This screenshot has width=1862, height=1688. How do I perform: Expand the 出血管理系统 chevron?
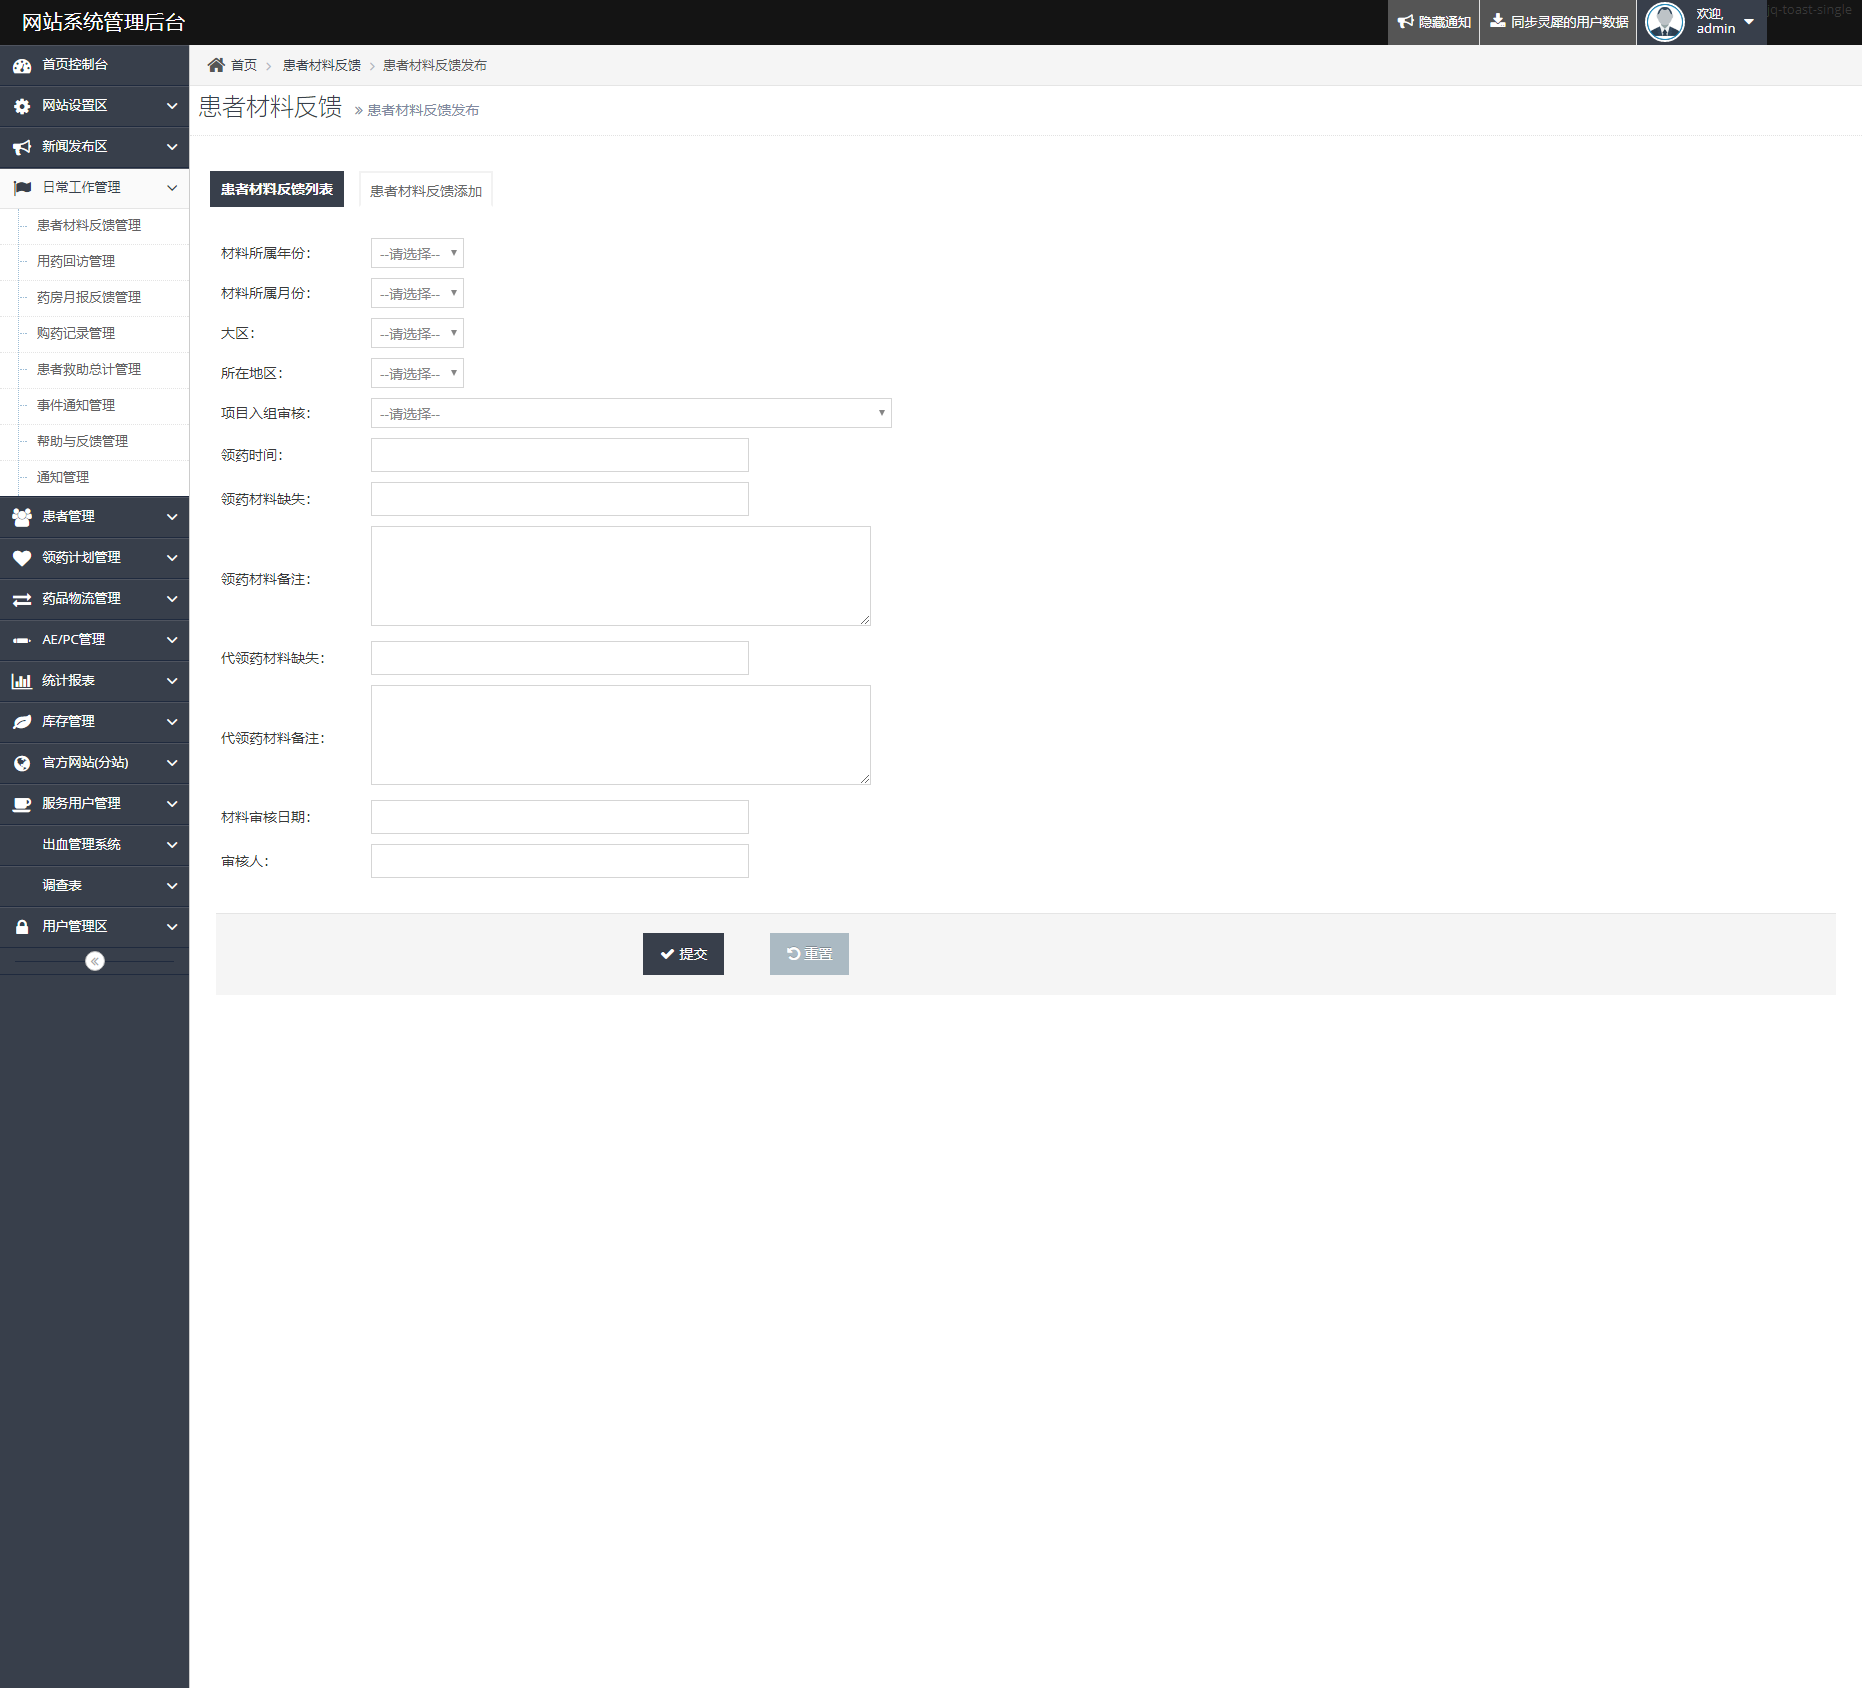(x=172, y=845)
